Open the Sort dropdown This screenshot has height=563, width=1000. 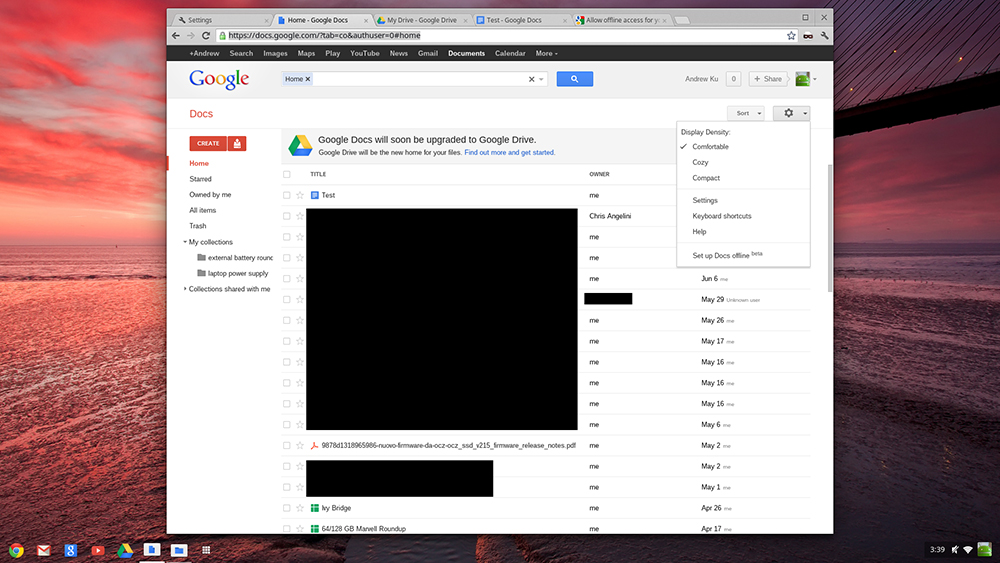(x=746, y=113)
